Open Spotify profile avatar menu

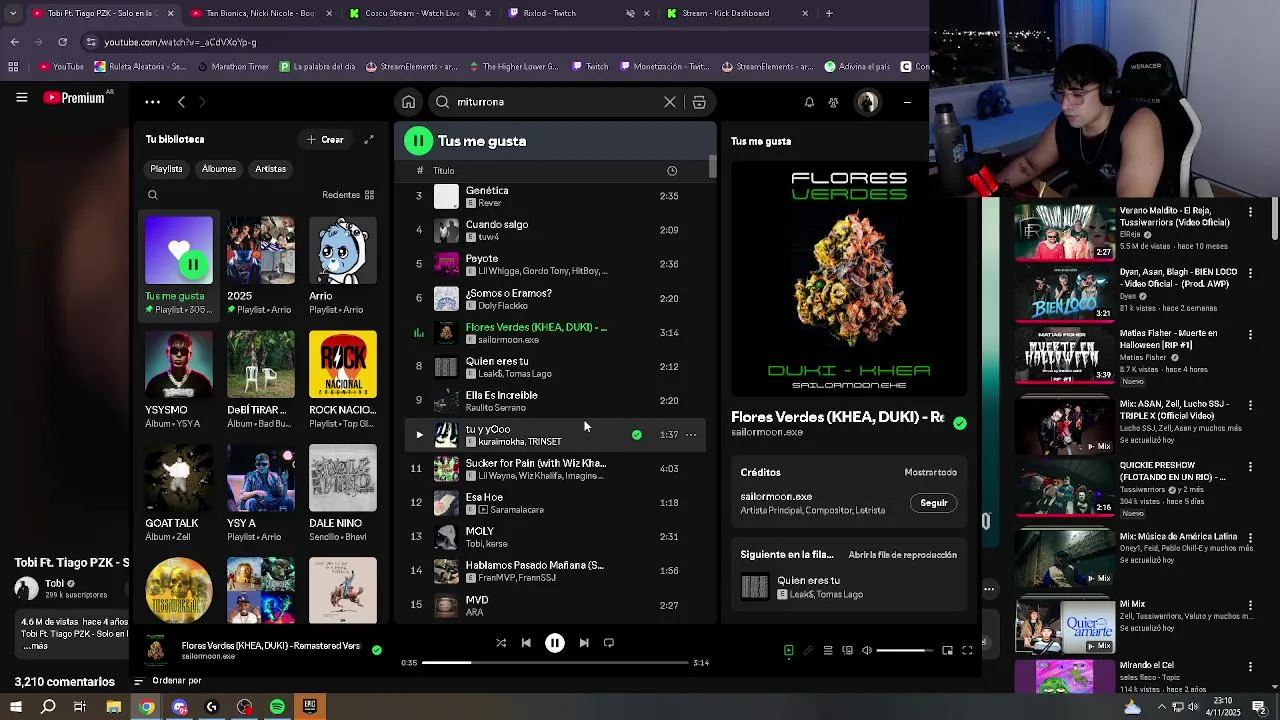tap(868, 102)
